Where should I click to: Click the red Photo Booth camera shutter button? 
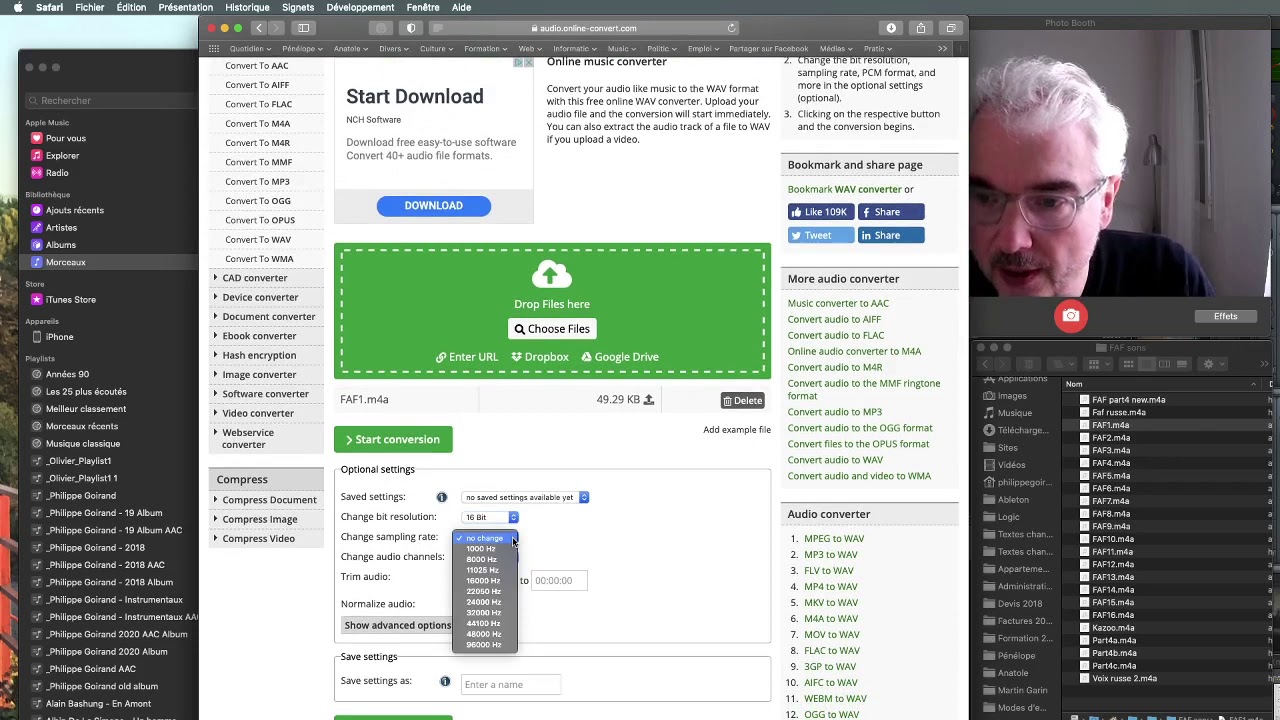click(1071, 316)
